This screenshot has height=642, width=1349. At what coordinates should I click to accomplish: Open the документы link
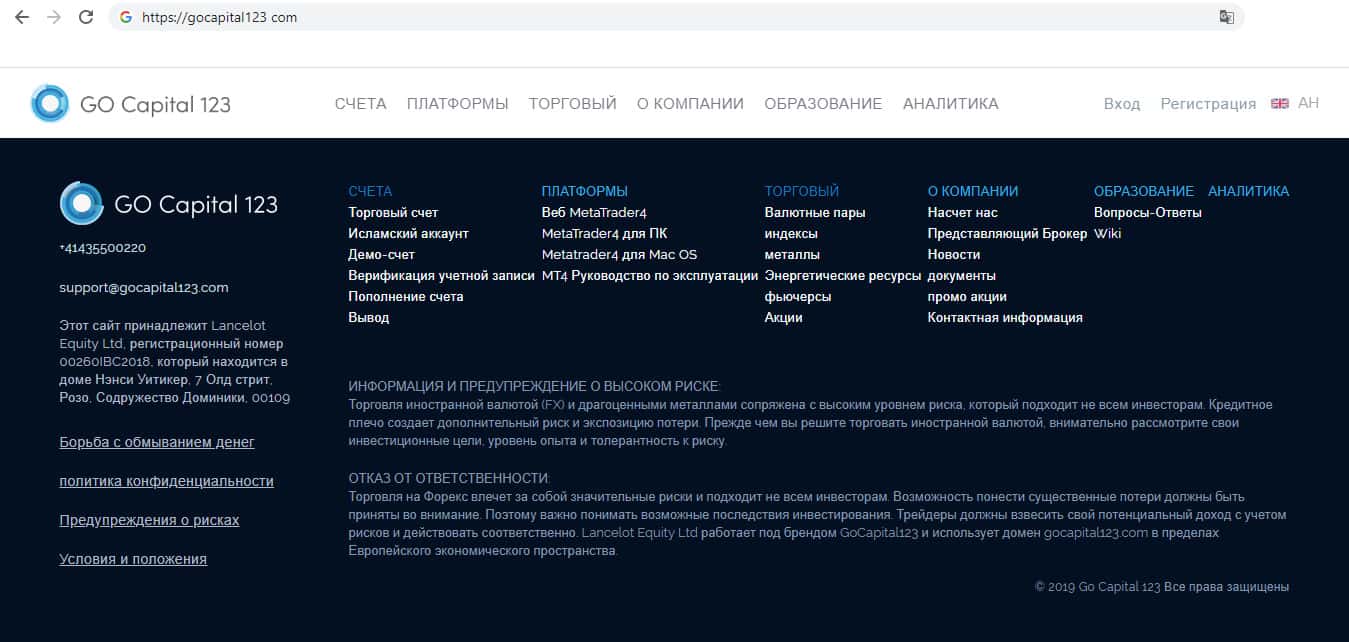(x=961, y=275)
